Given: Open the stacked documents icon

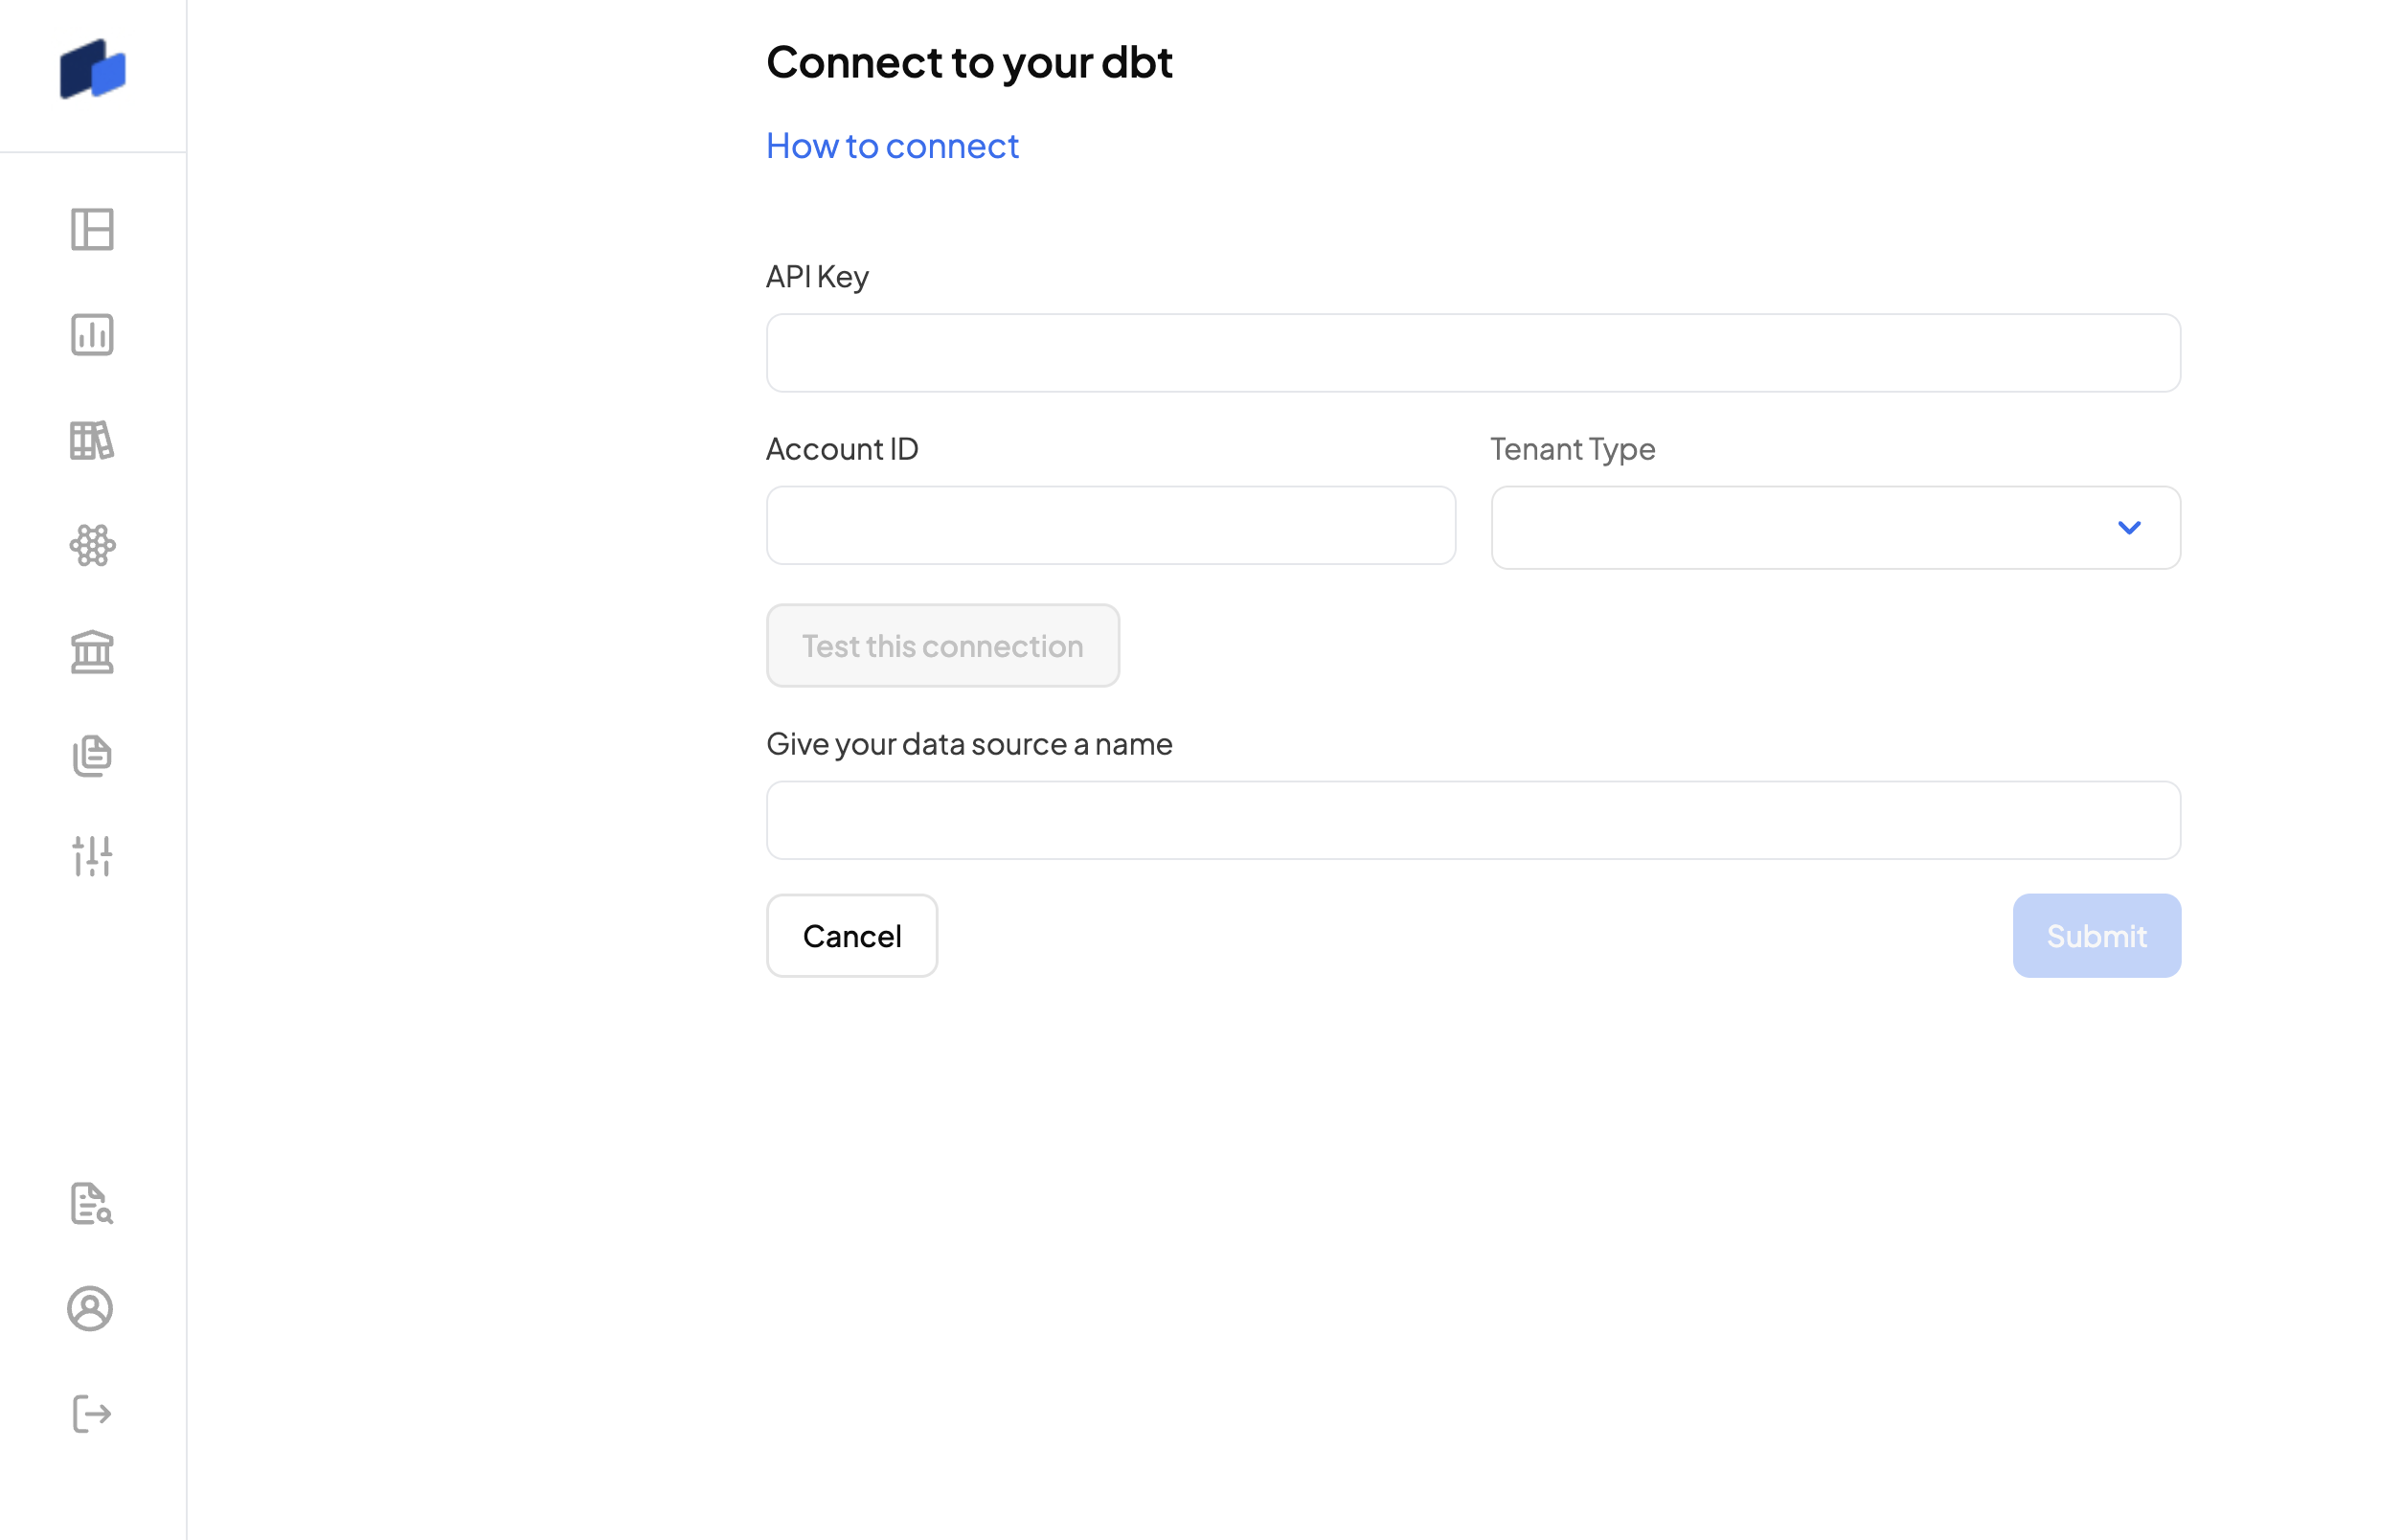Looking at the screenshot, I should coord(92,756).
